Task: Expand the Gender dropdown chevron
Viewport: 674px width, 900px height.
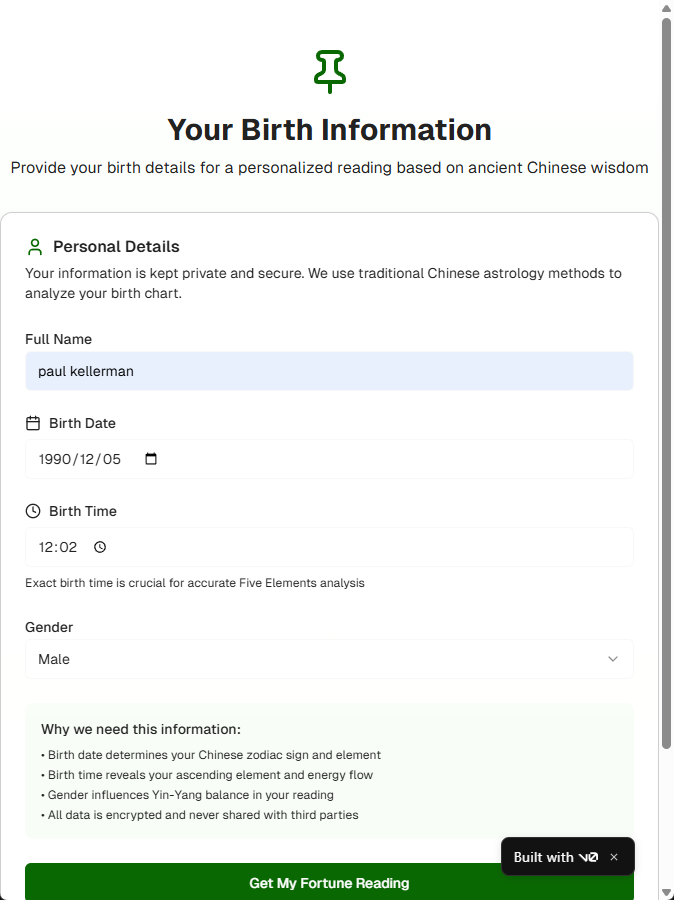Action: pyautogui.click(x=613, y=659)
